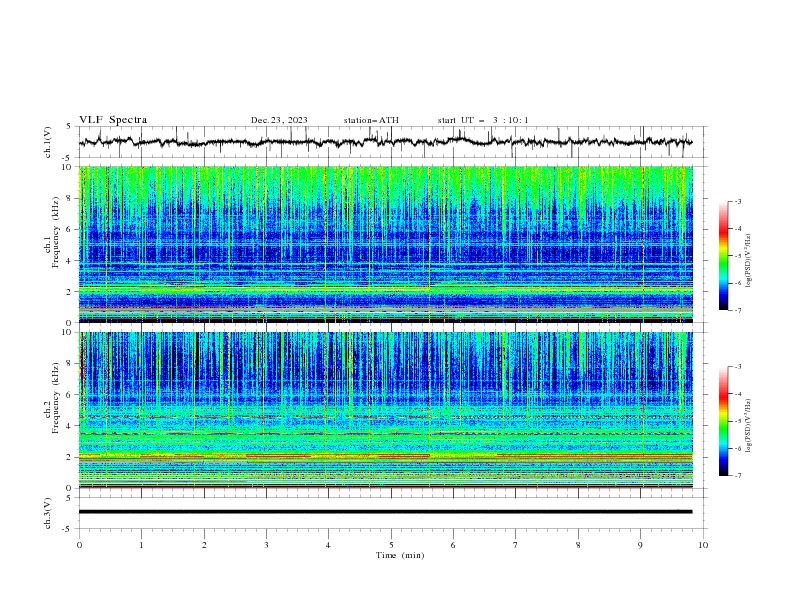792x612 pixels.
Task: Click time axis tick label "0"
Action: pos(79,545)
